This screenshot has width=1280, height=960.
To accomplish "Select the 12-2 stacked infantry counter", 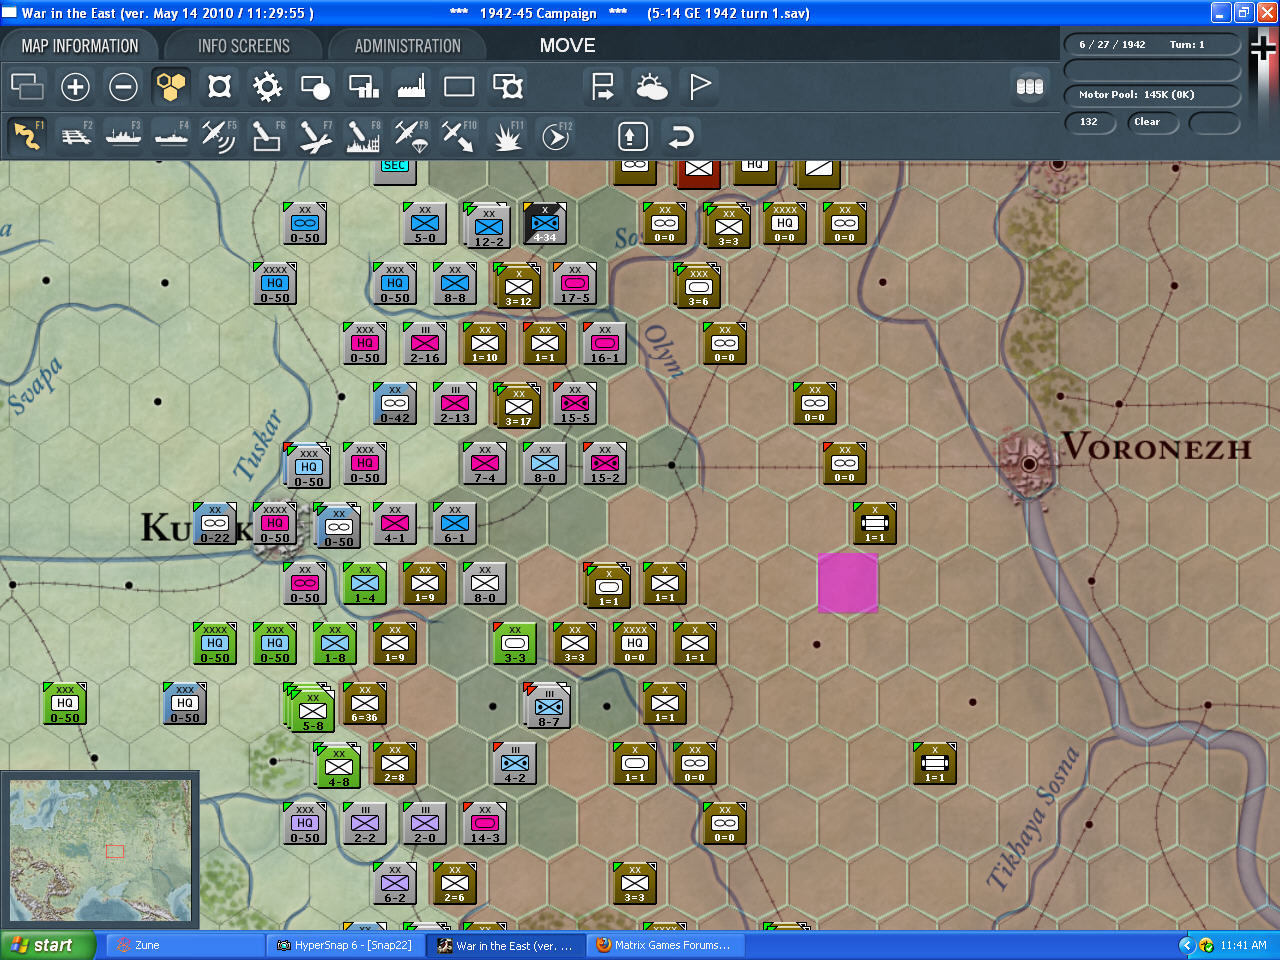I will [x=488, y=226].
